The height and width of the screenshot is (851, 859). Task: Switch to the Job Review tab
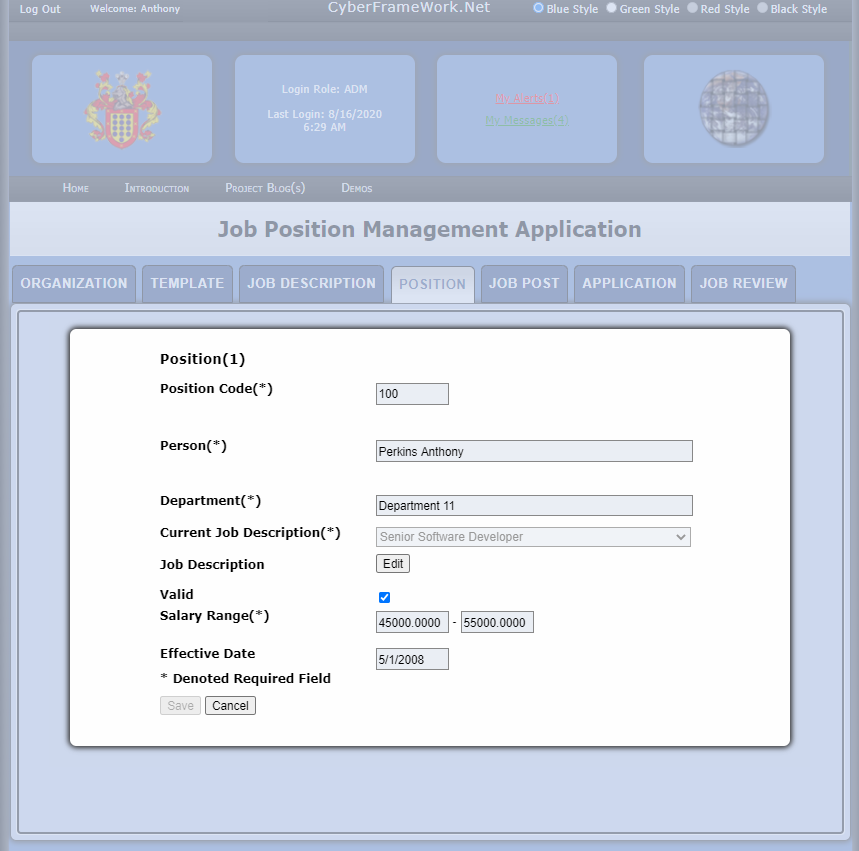743,284
